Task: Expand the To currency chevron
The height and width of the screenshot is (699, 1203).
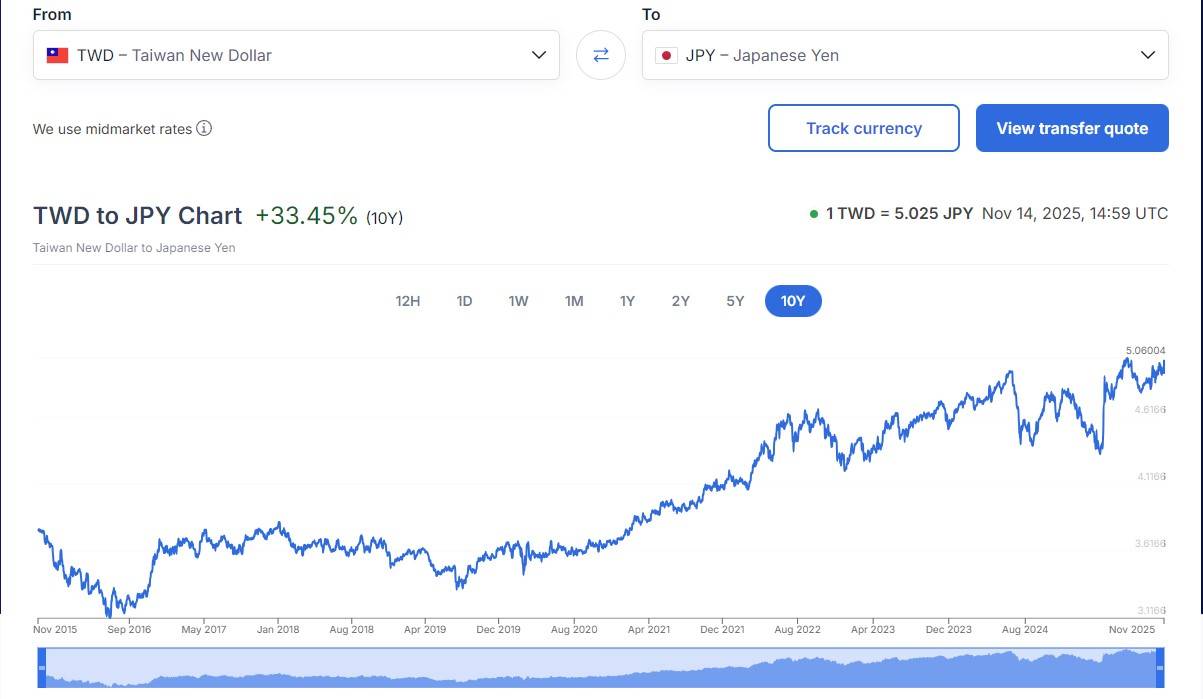Action: [x=1148, y=55]
